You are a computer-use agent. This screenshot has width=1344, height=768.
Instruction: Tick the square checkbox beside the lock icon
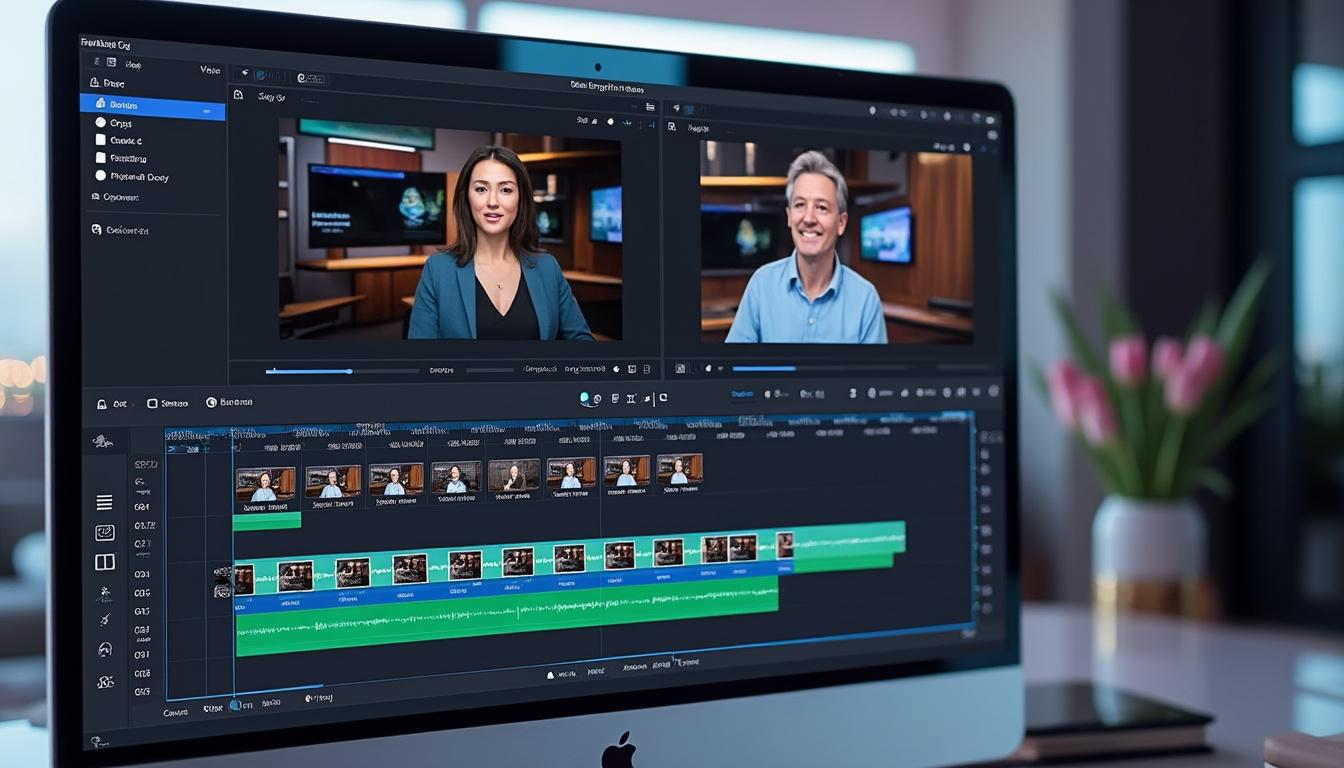(152, 403)
